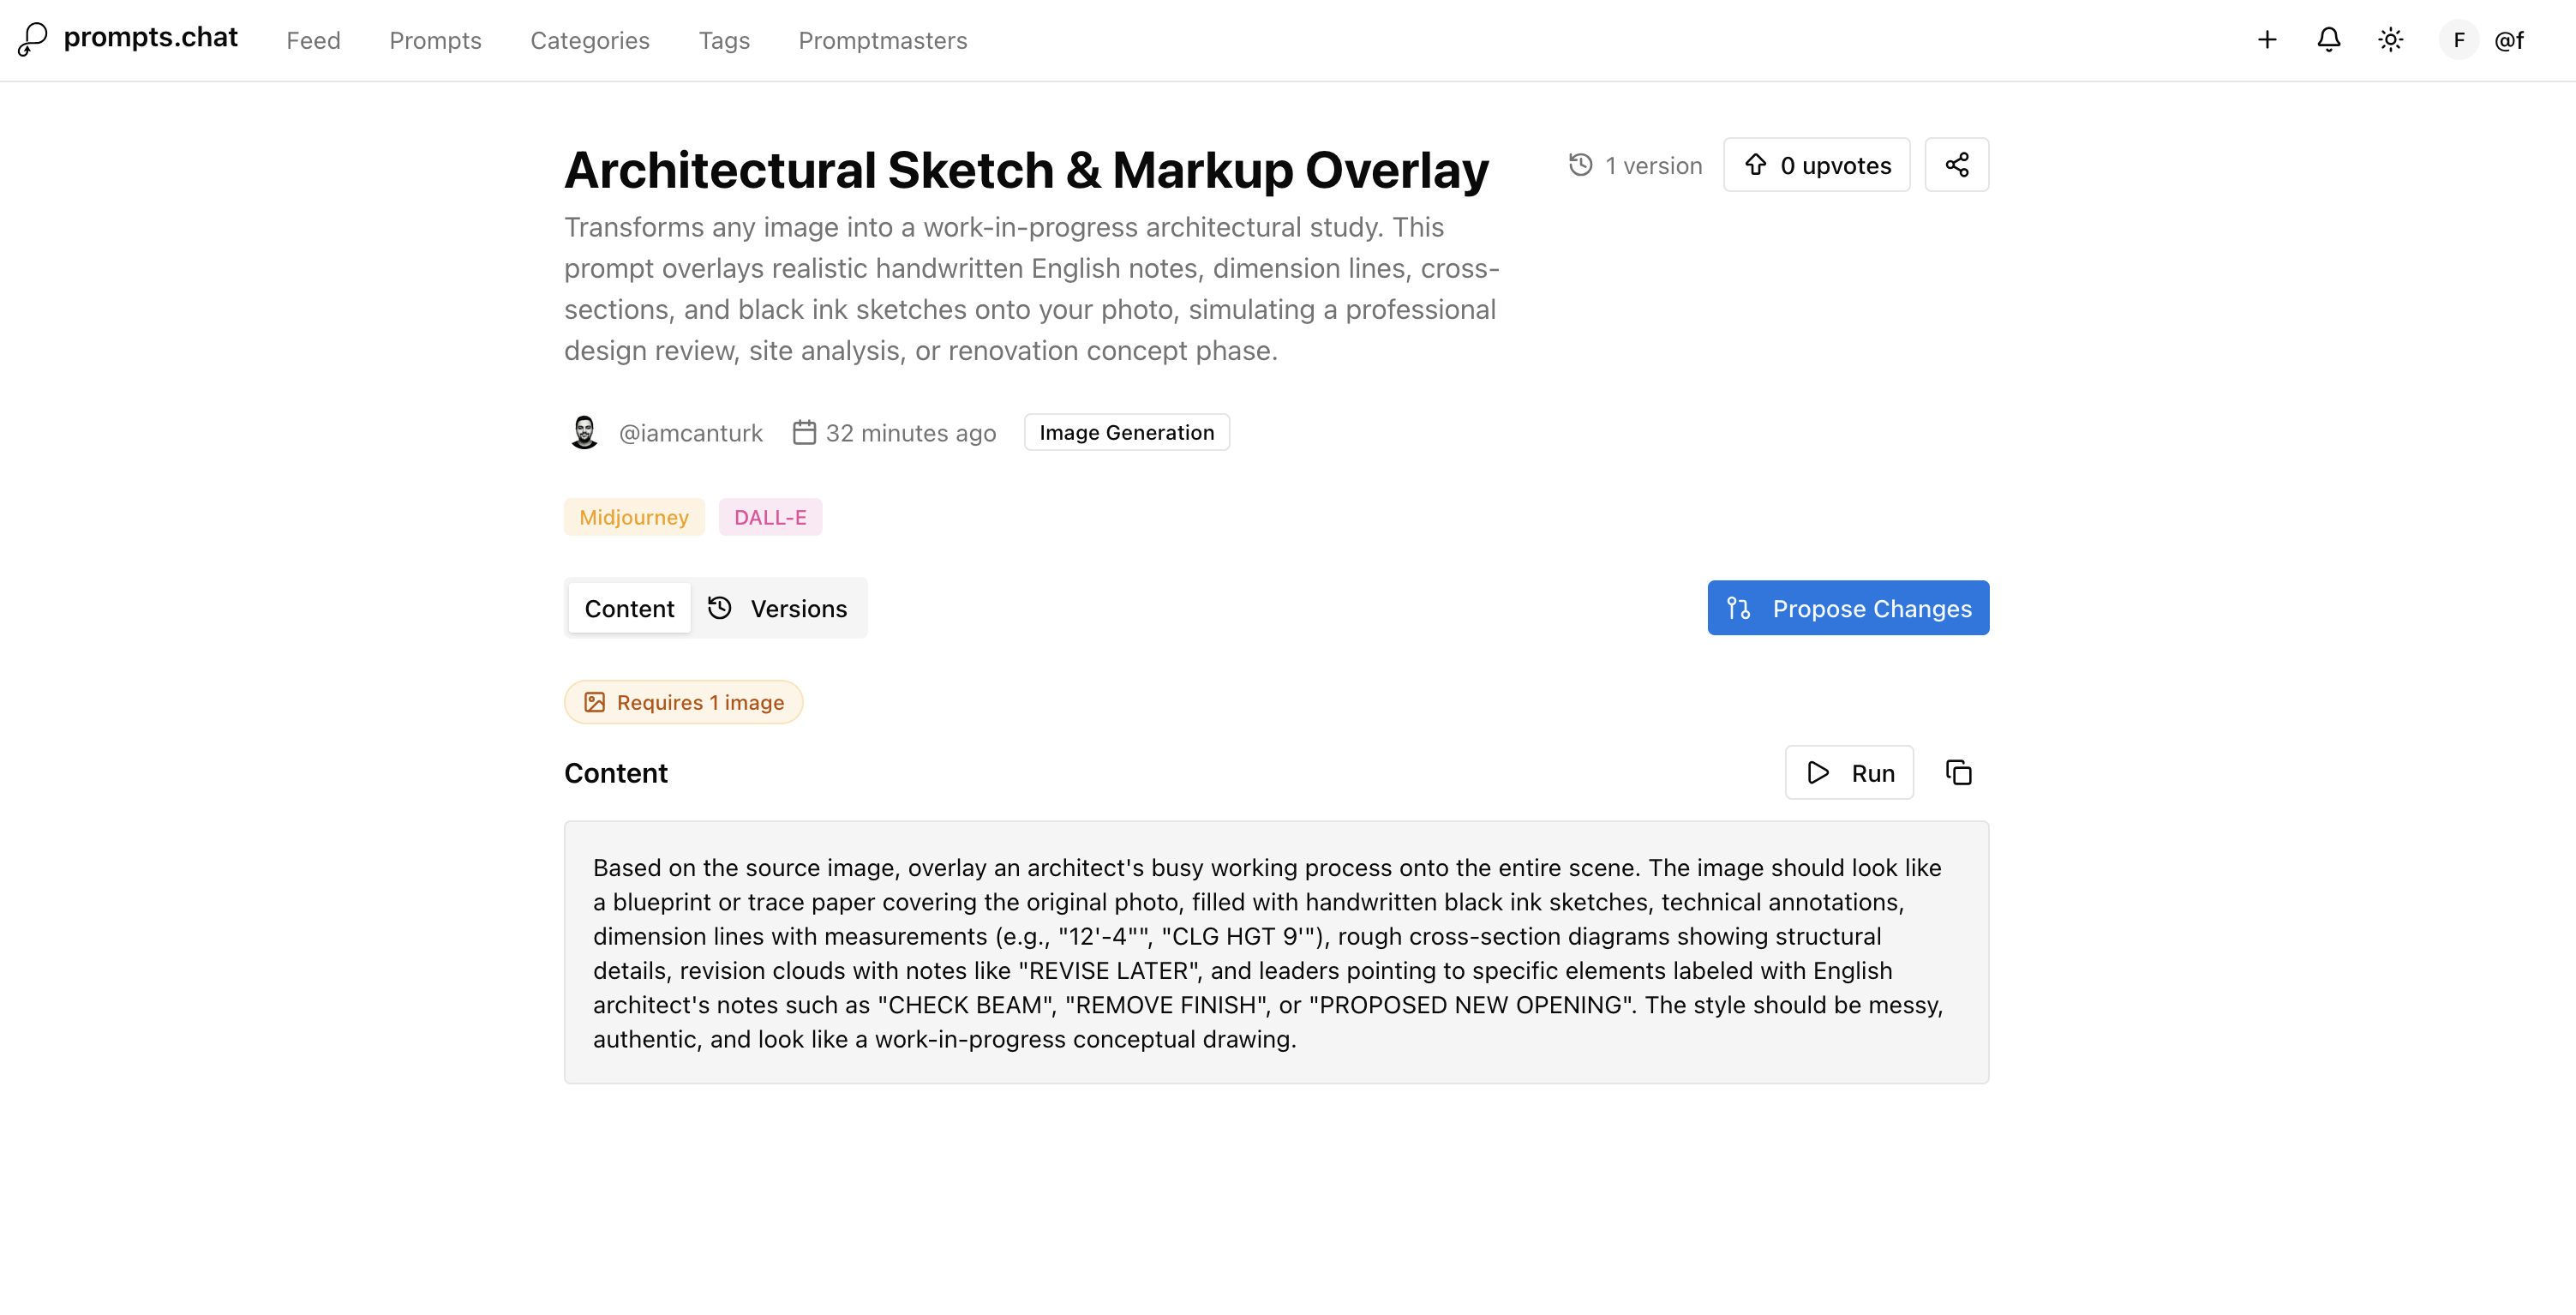The width and height of the screenshot is (2576, 1315).
Task: Run the prompt
Action: click(1849, 773)
